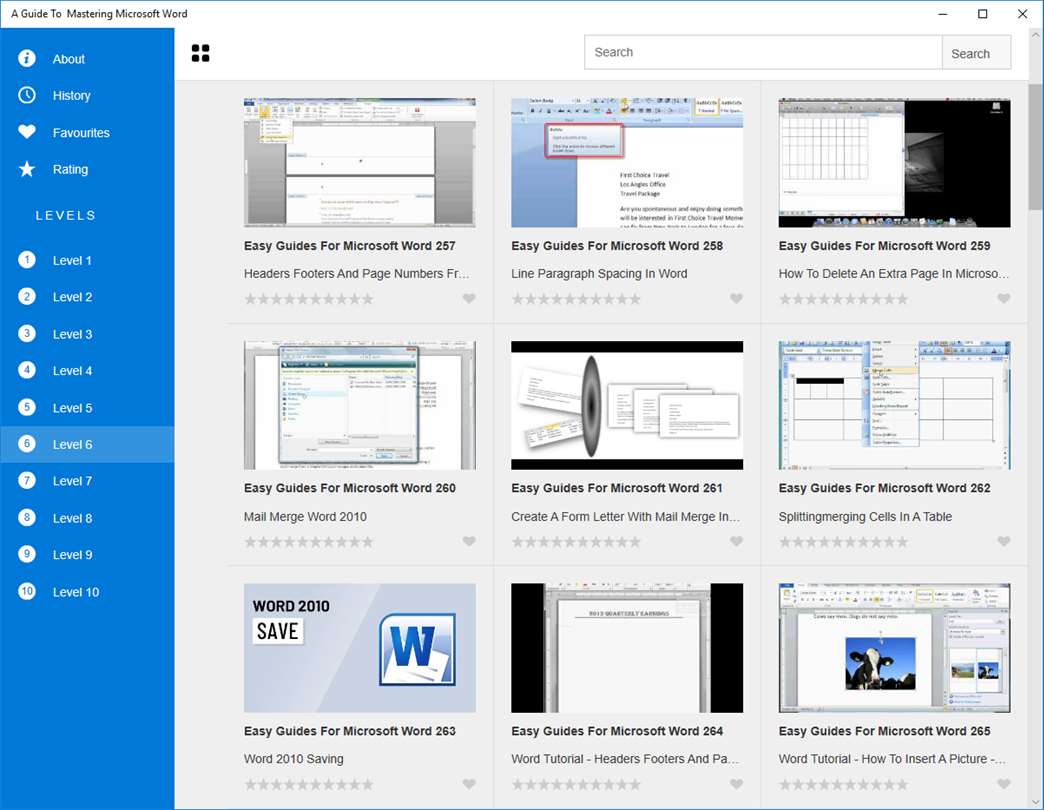Open the cow picture tutorial thumbnail

894,648
